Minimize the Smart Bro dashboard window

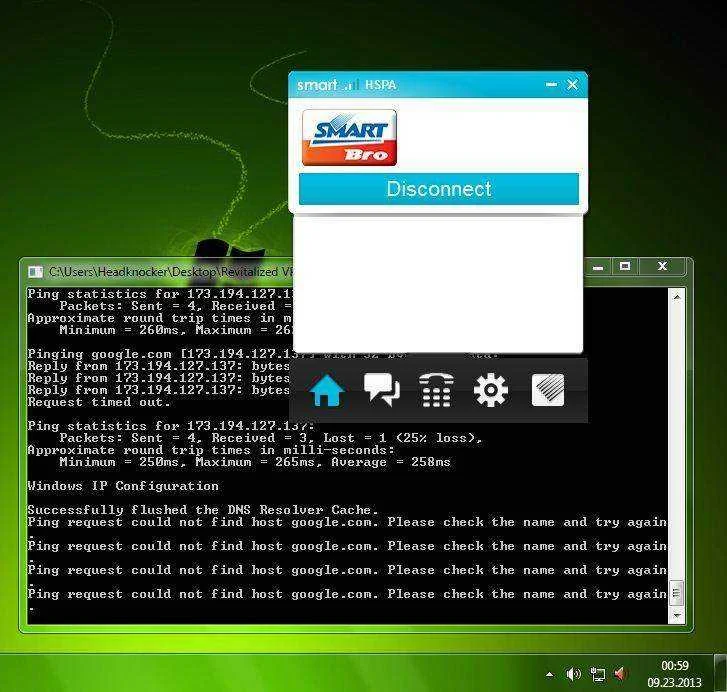tap(551, 84)
